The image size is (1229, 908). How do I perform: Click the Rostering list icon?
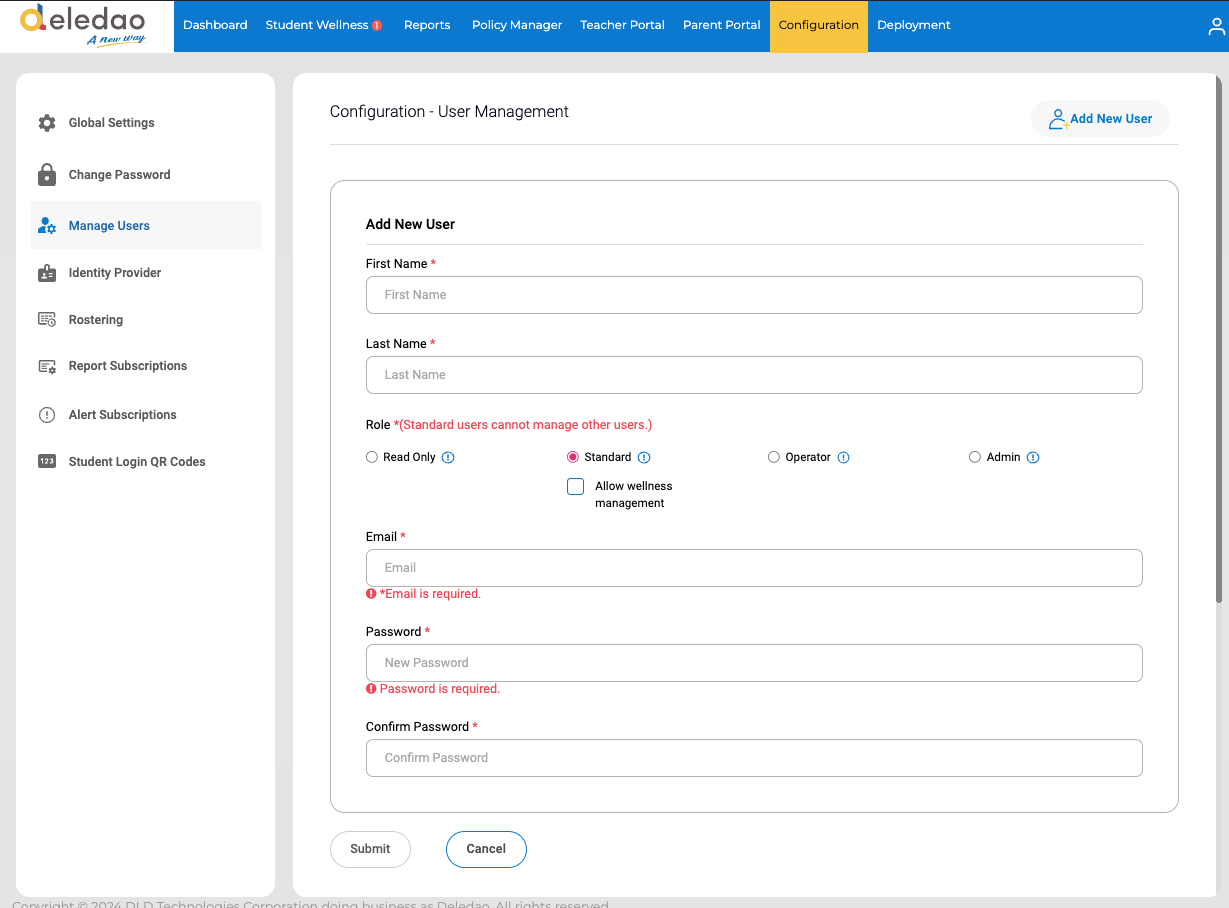(47, 320)
